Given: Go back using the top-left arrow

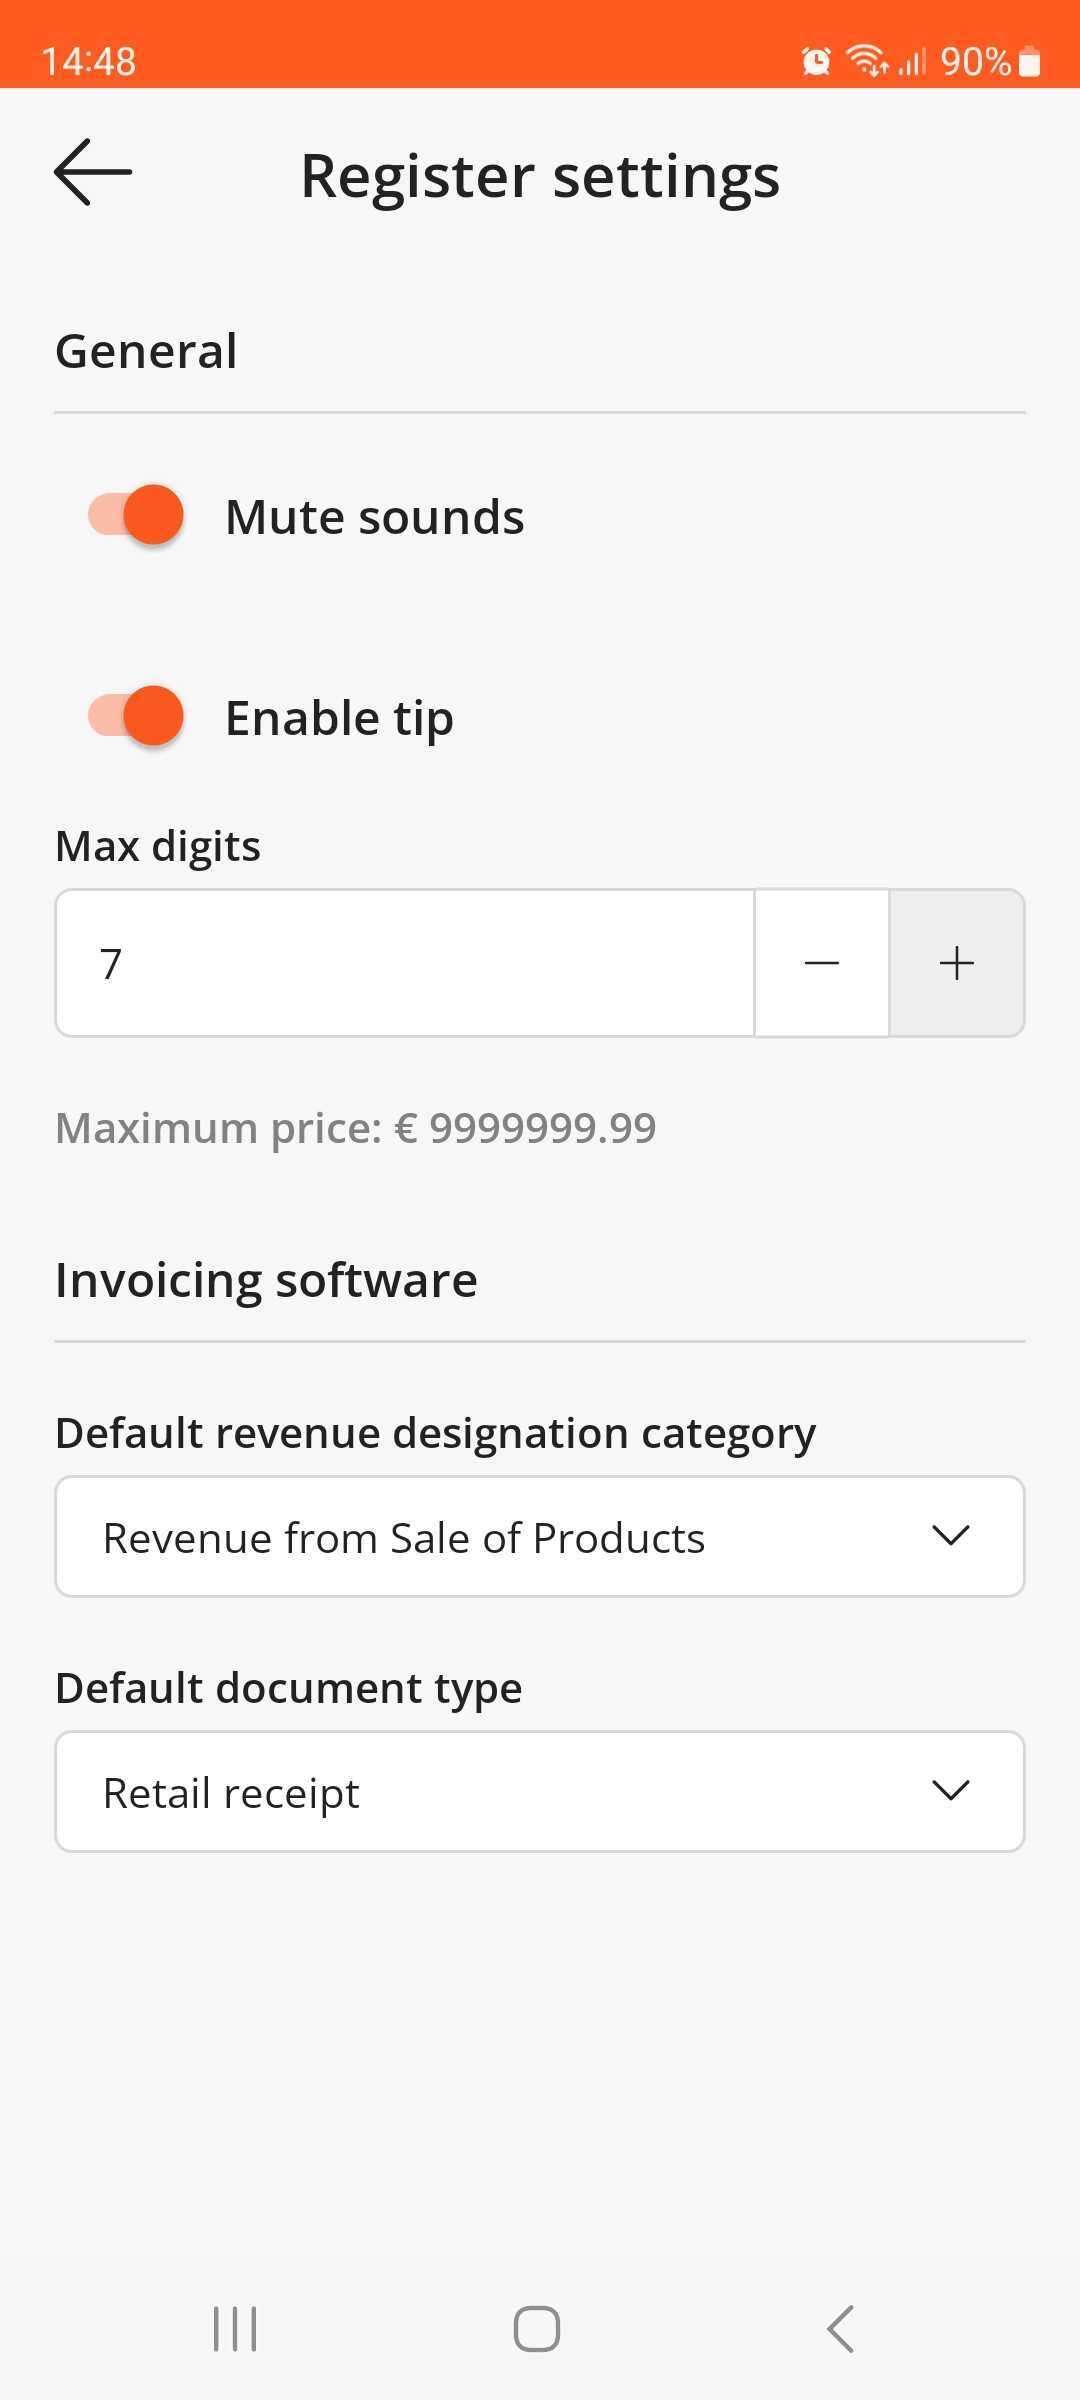Looking at the screenshot, I should coord(93,173).
